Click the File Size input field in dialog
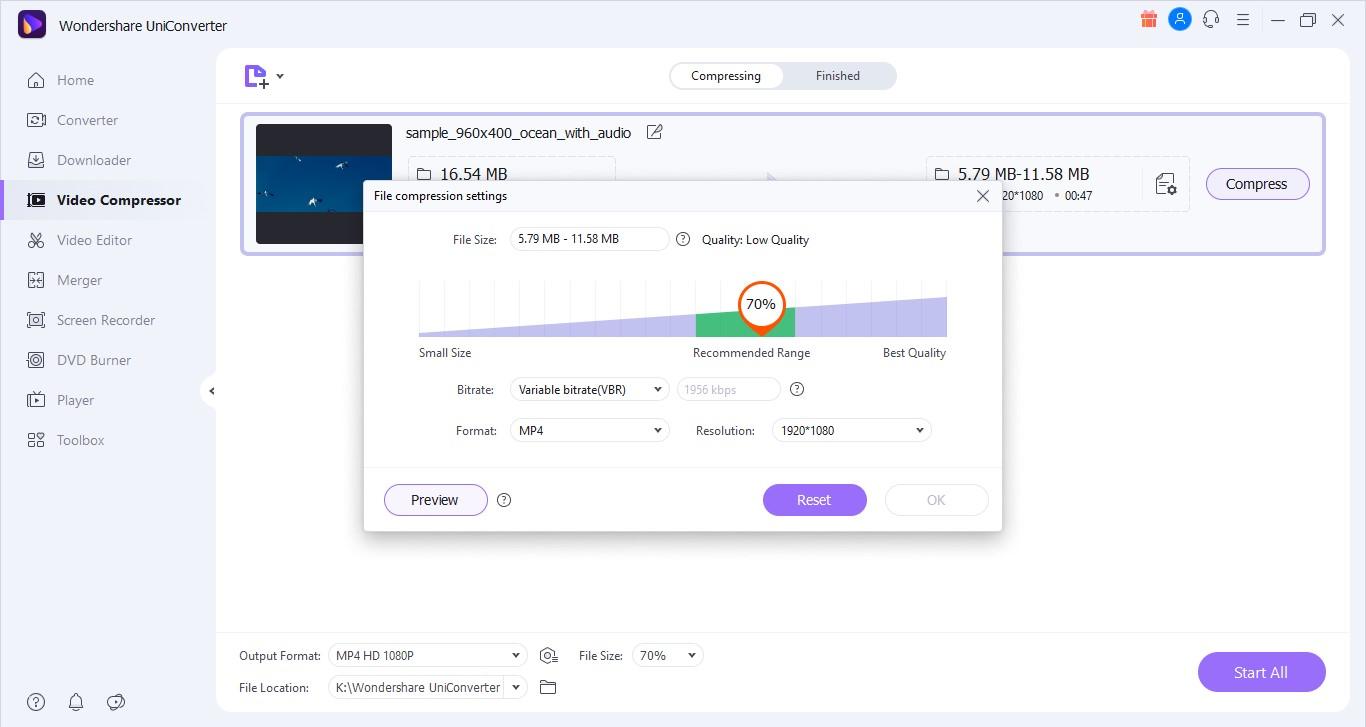Image resolution: width=1366 pixels, height=727 pixels. [x=589, y=239]
